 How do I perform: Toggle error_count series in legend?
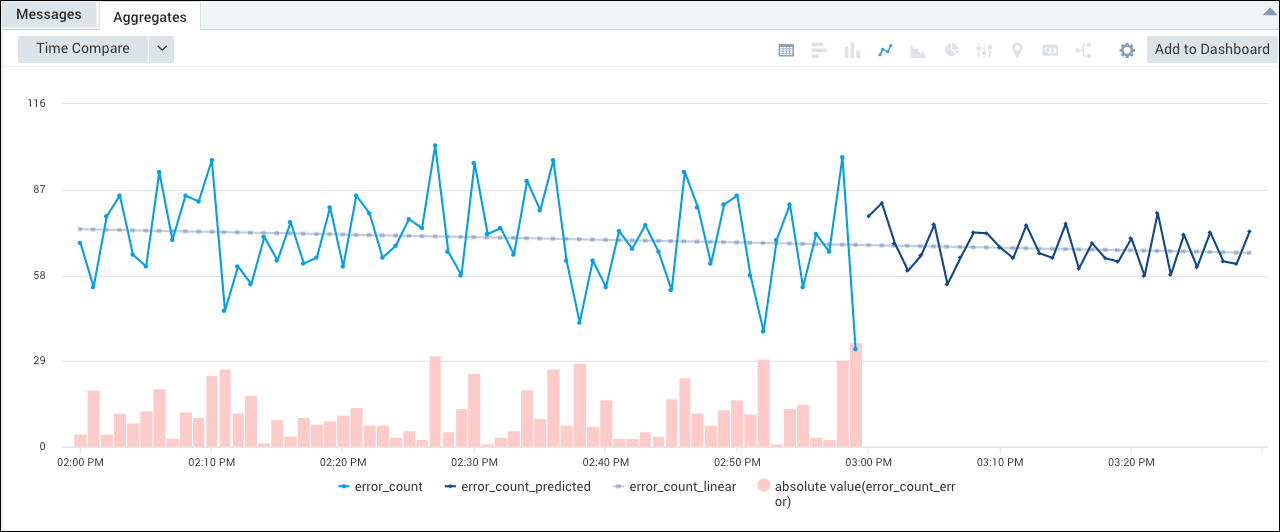380,487
